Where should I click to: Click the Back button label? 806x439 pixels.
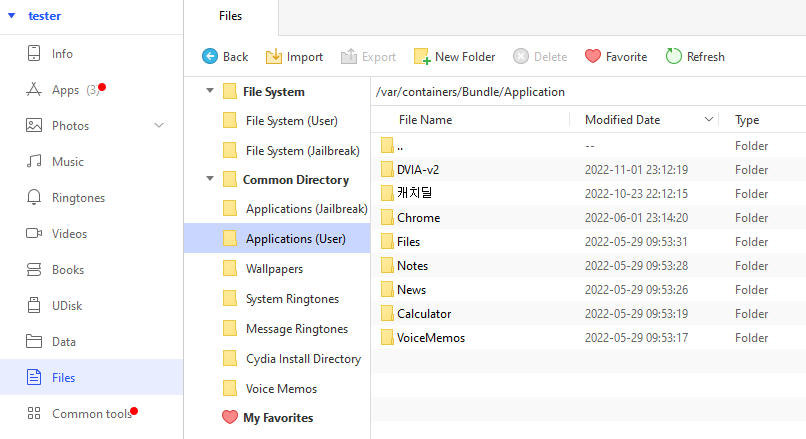(235, 57)
